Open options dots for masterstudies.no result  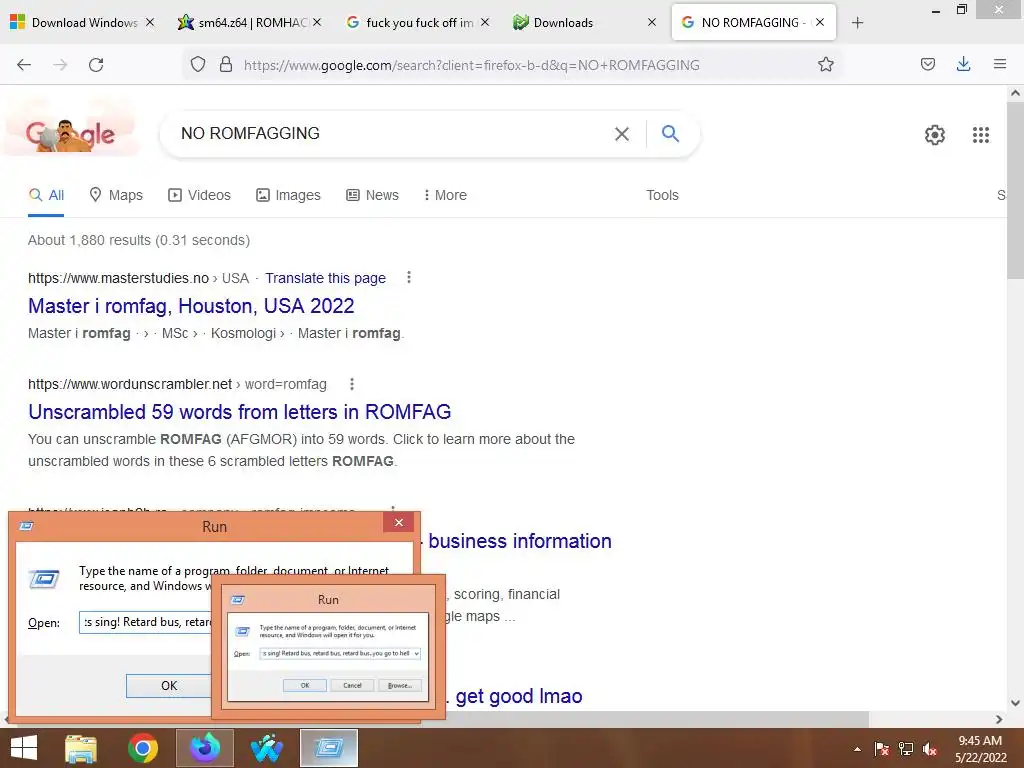coord(409,278)
